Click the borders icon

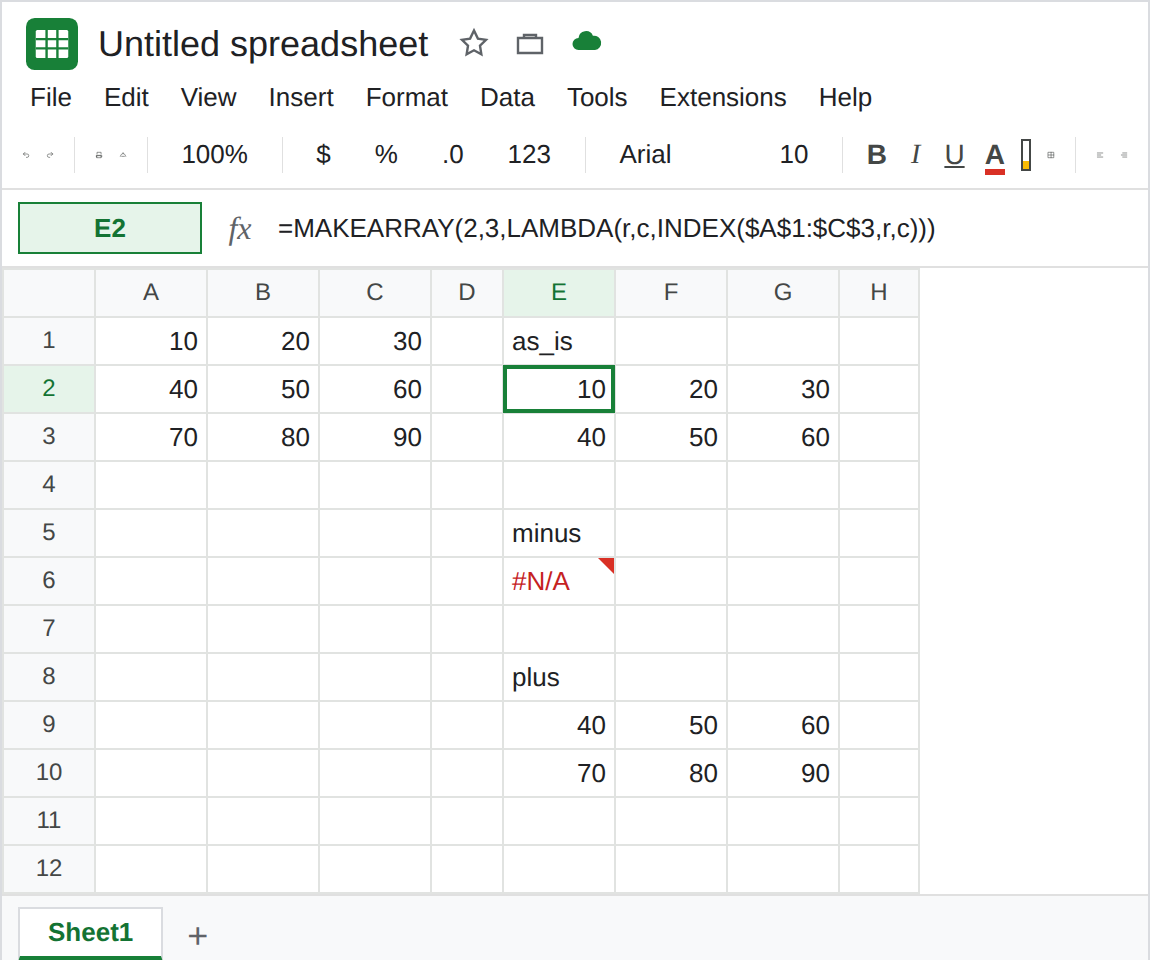coord(1051,155)
